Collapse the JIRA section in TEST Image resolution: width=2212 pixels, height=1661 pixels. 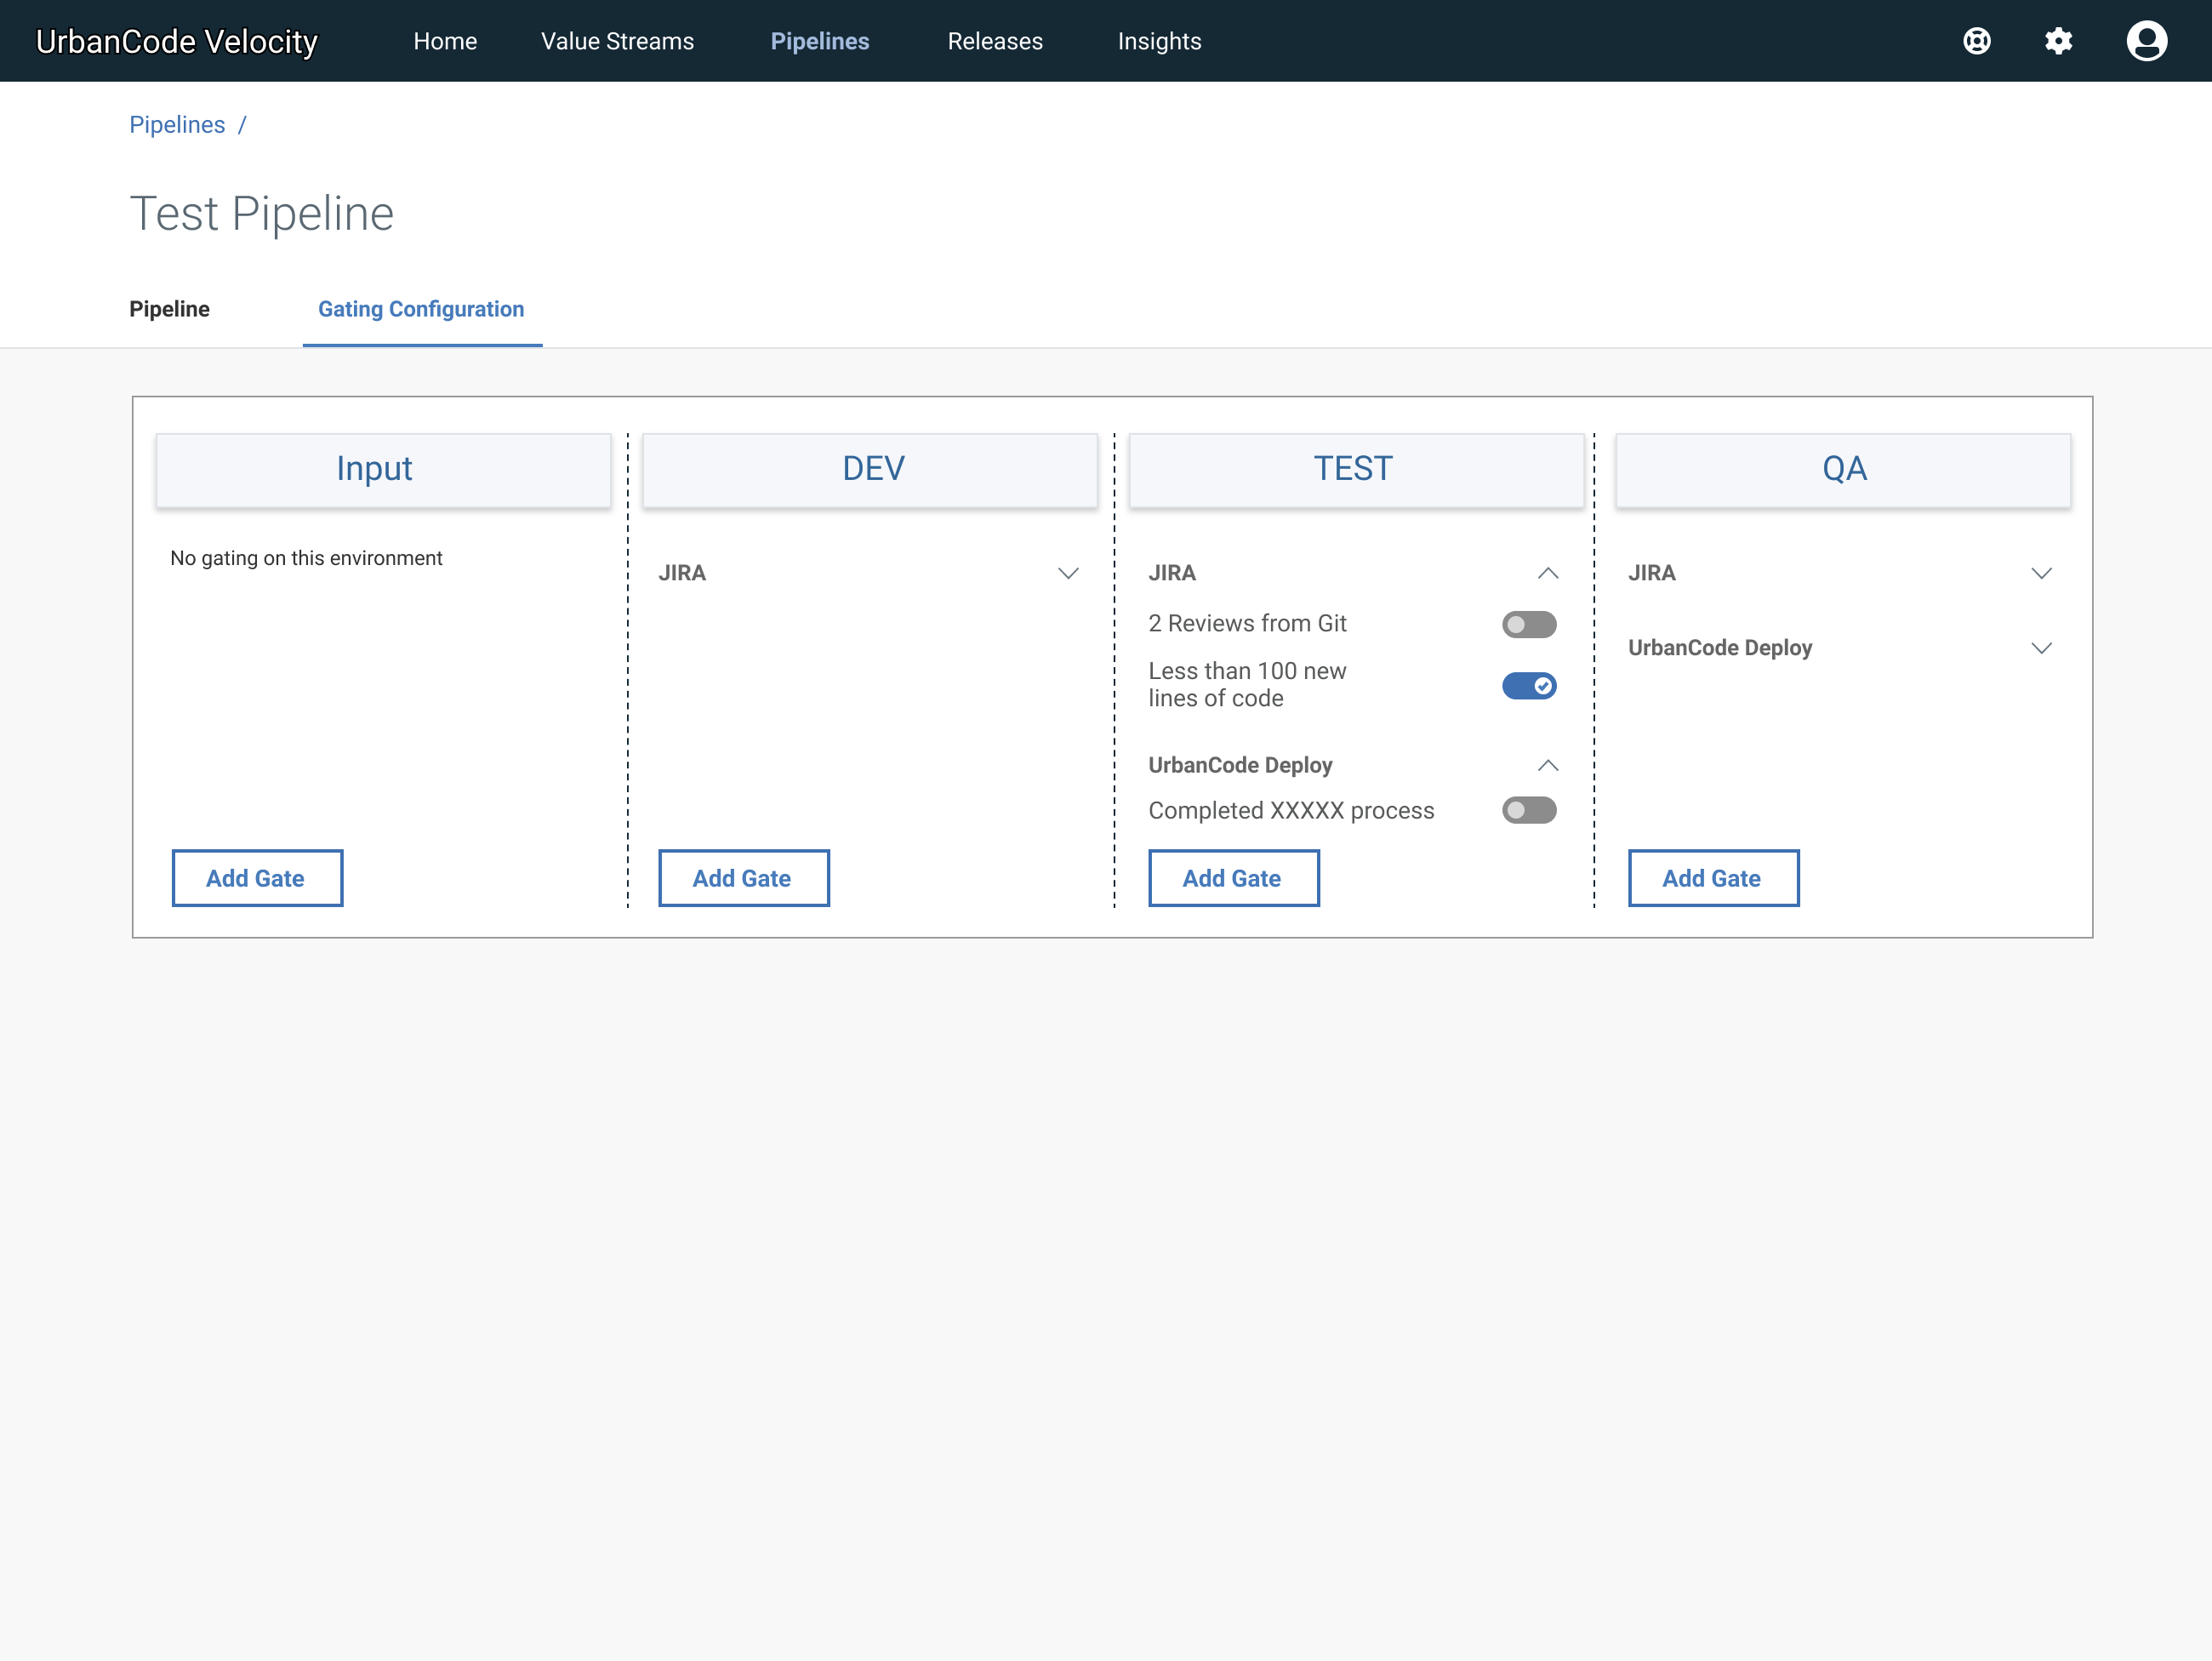point(1547,573)
